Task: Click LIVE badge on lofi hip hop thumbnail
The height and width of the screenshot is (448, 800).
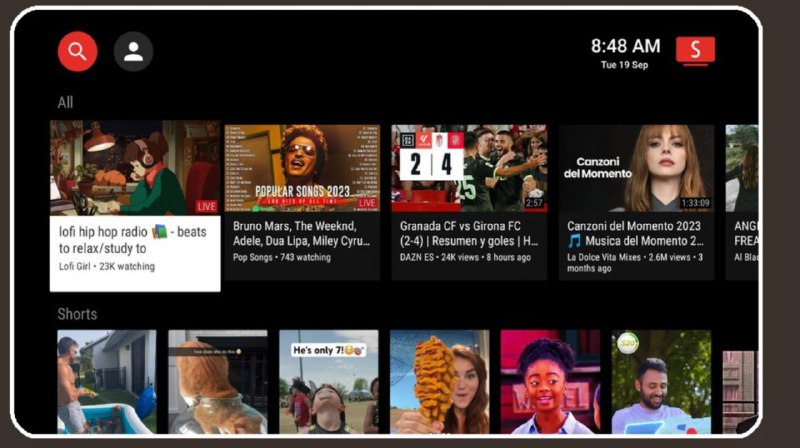Action: pos(207,207)
